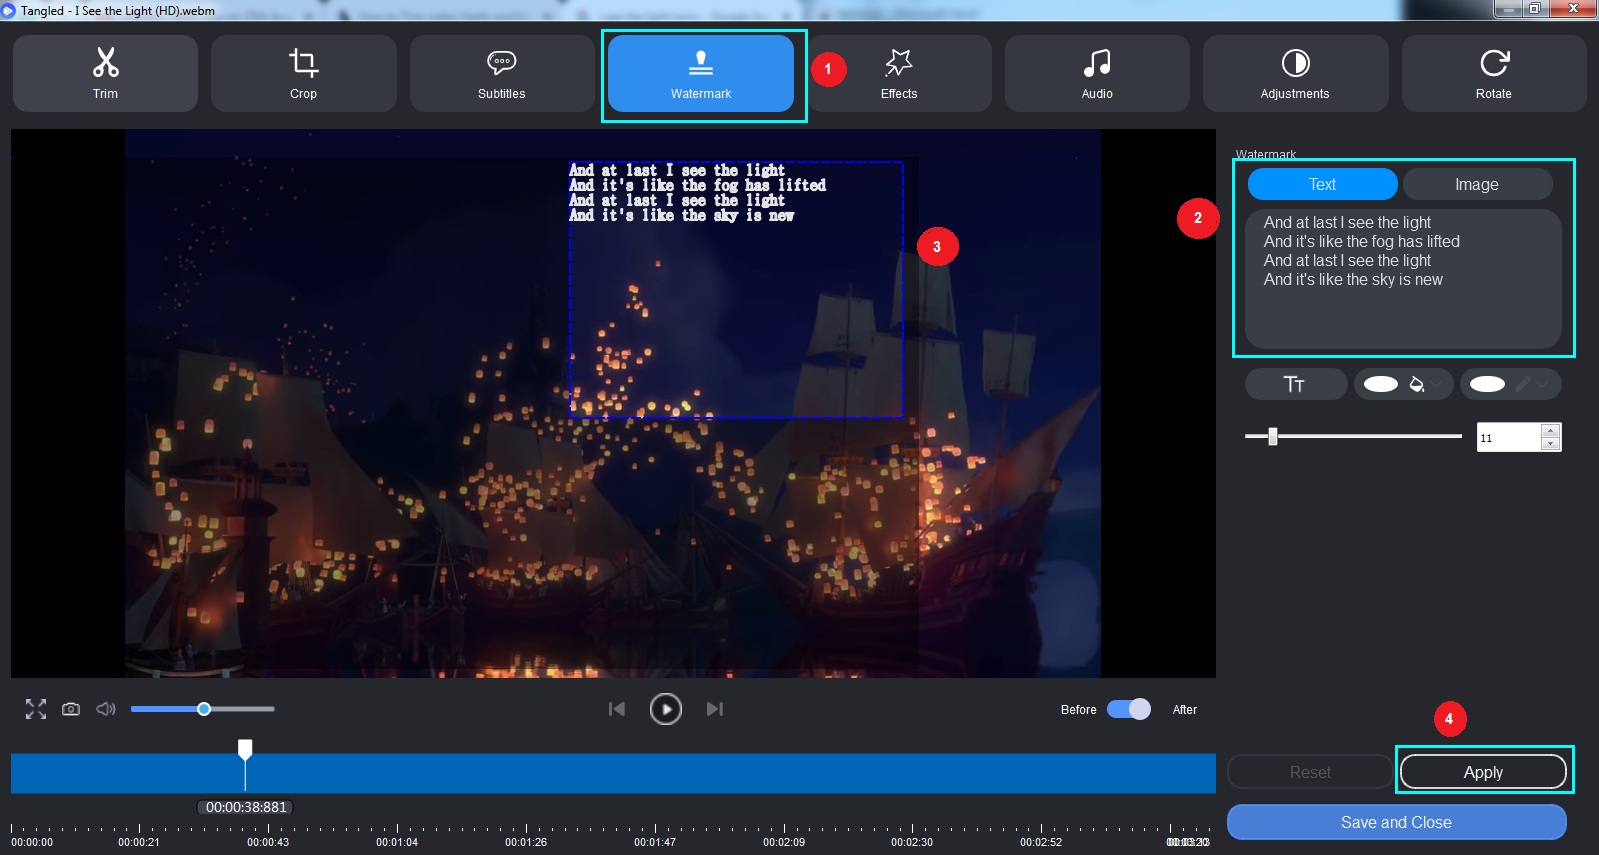Click the font size slider handle
The image size is (1599, 855).
[x=1272, y=436]
